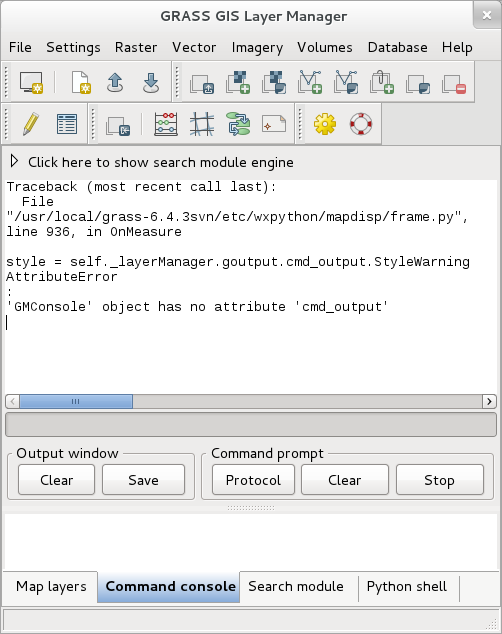
Task: Open the Volumes menu
Action: coord(325,47)
